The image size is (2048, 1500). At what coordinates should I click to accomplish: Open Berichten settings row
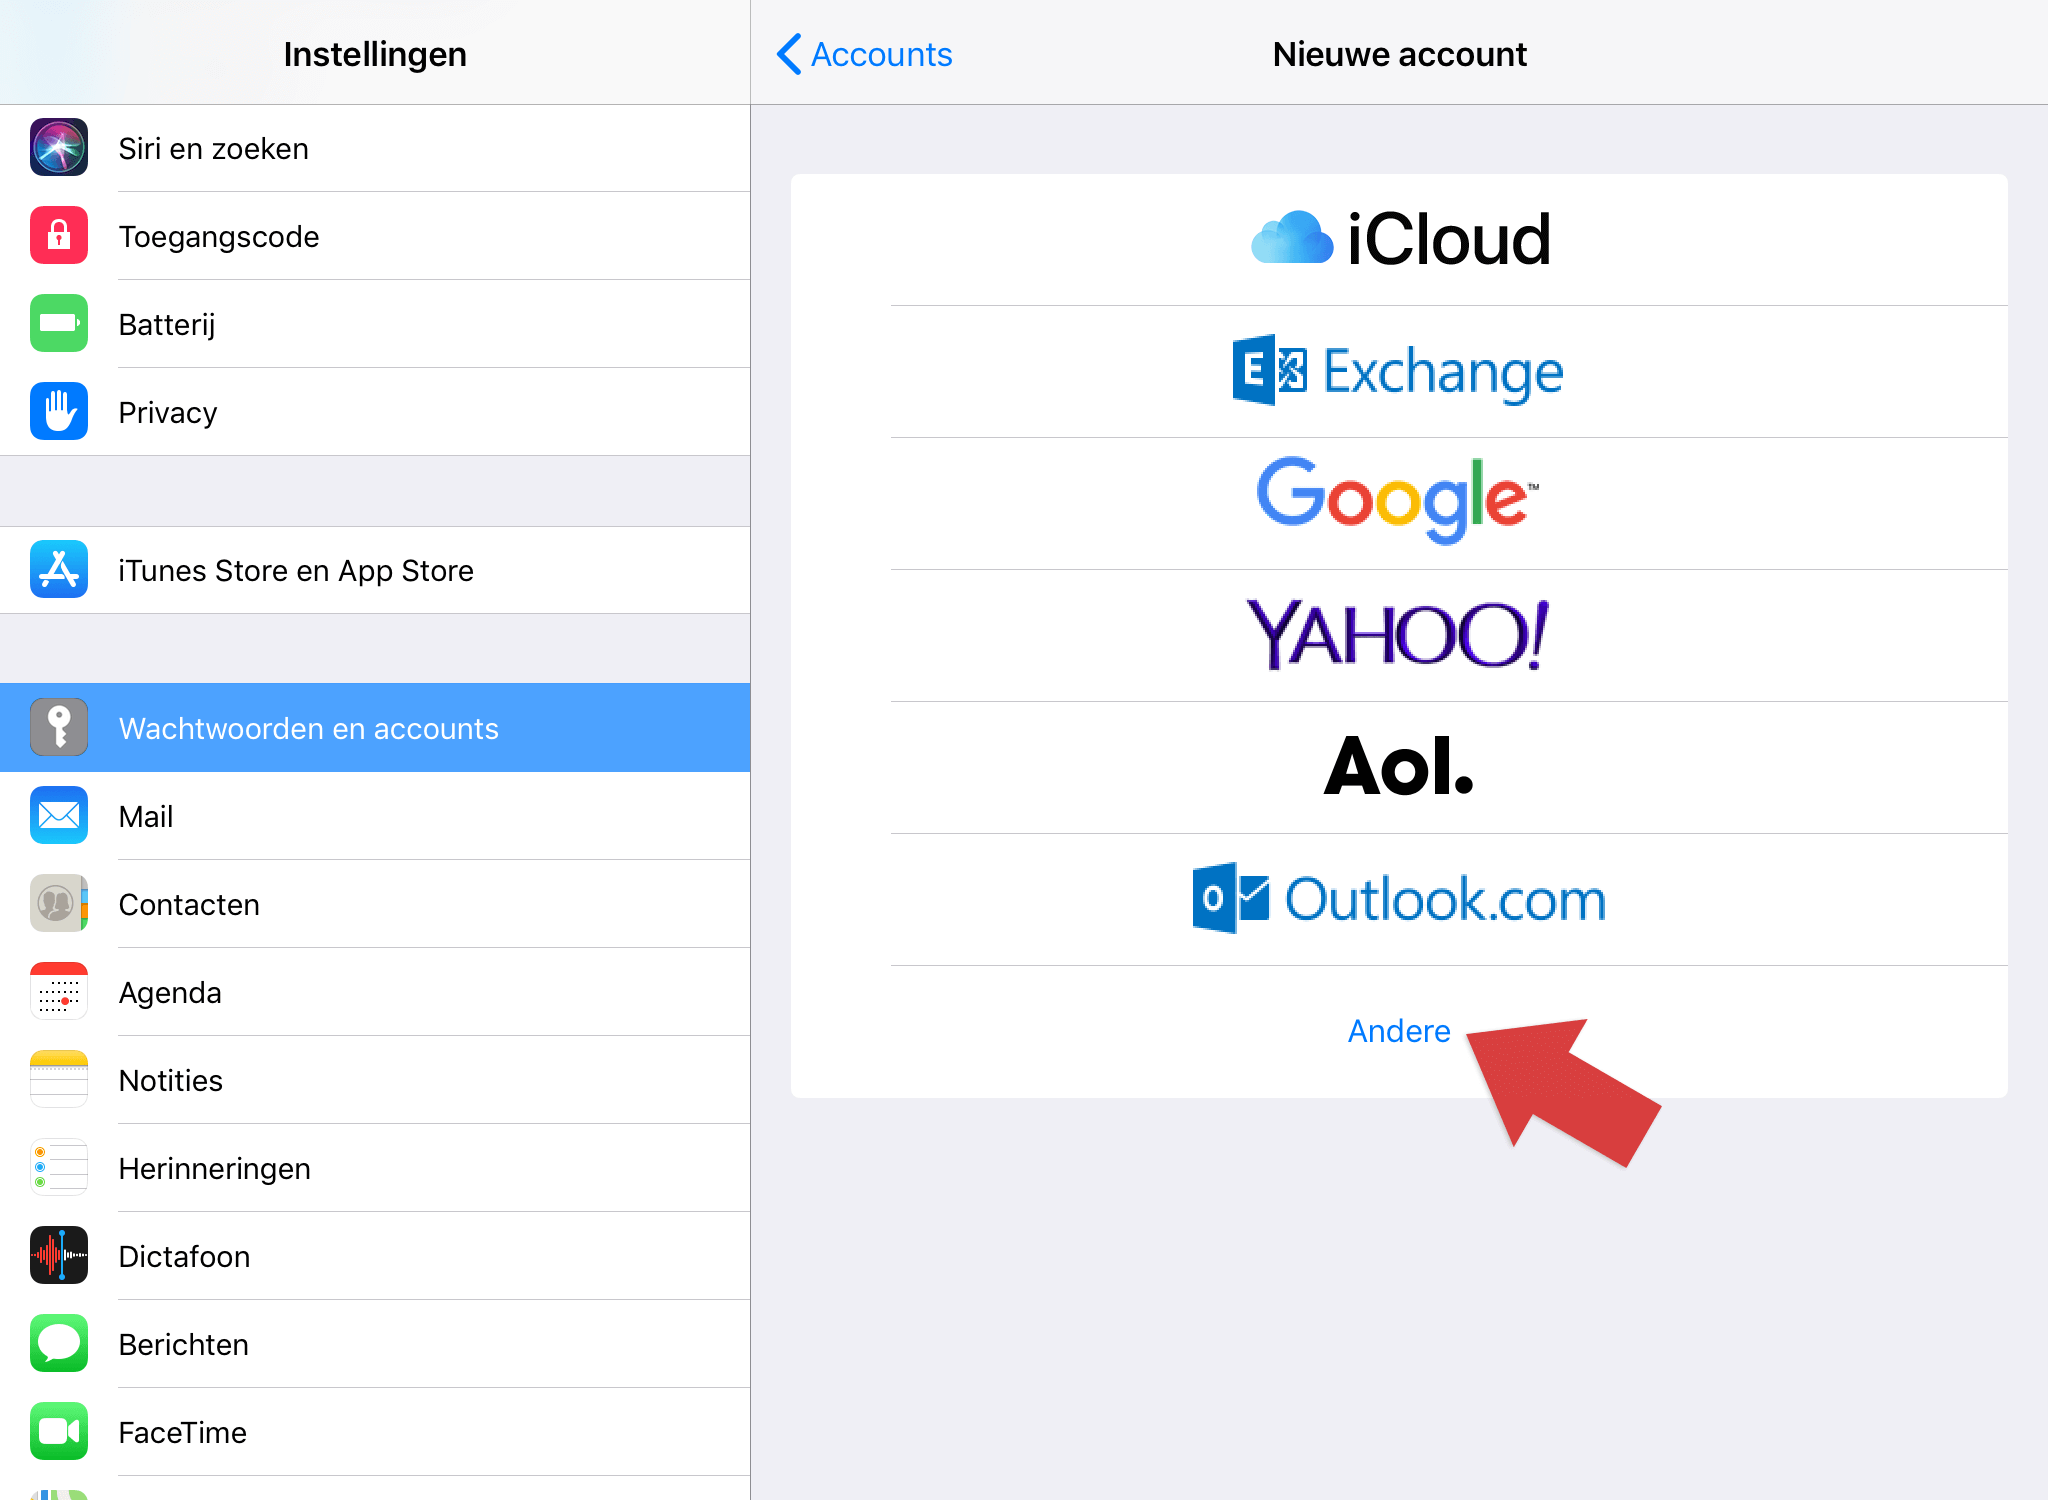(x=375, y=1344)
